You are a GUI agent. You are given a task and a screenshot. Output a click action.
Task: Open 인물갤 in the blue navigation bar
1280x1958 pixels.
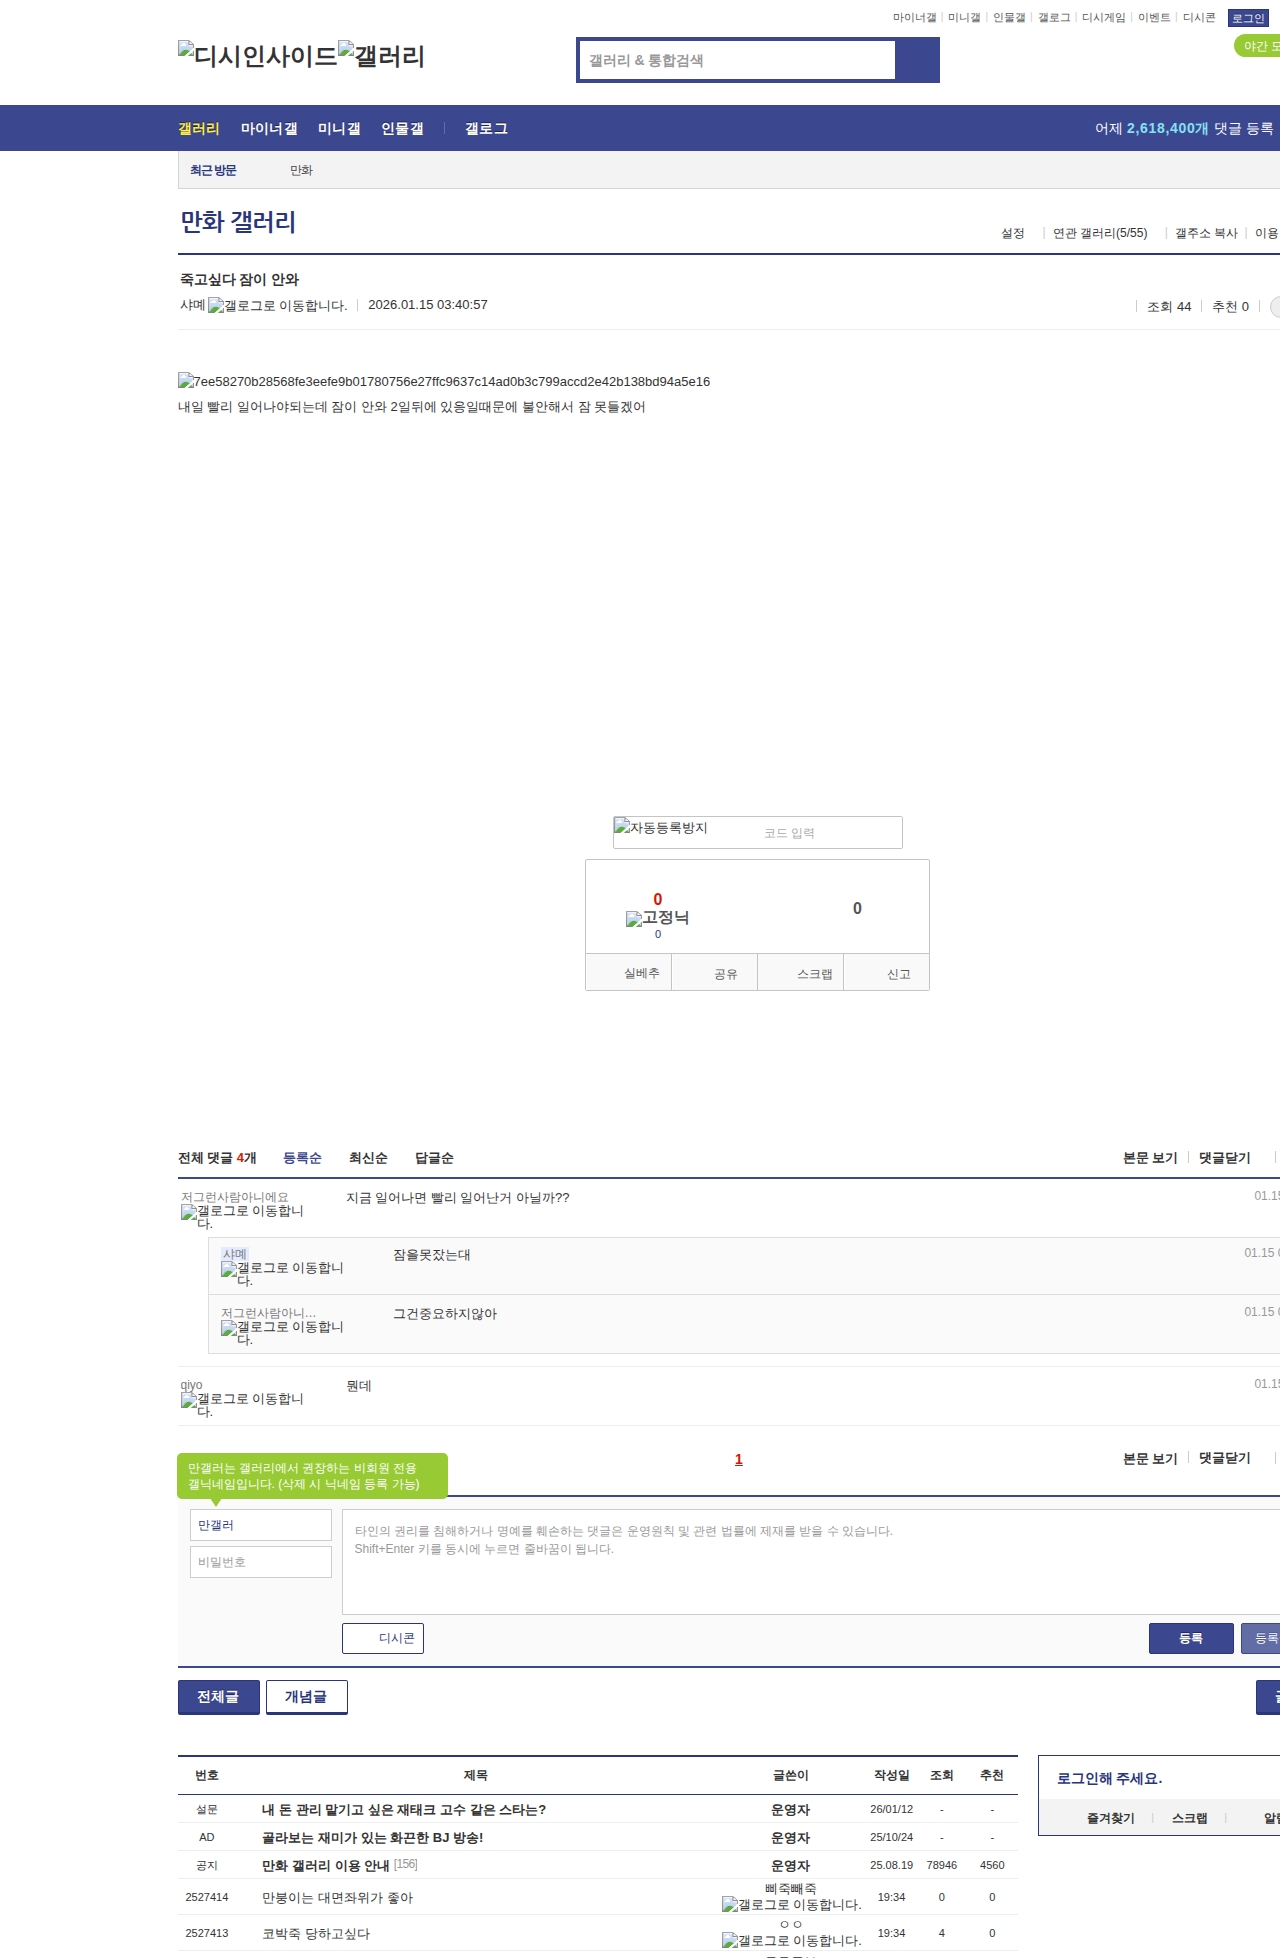click(402, 128)
